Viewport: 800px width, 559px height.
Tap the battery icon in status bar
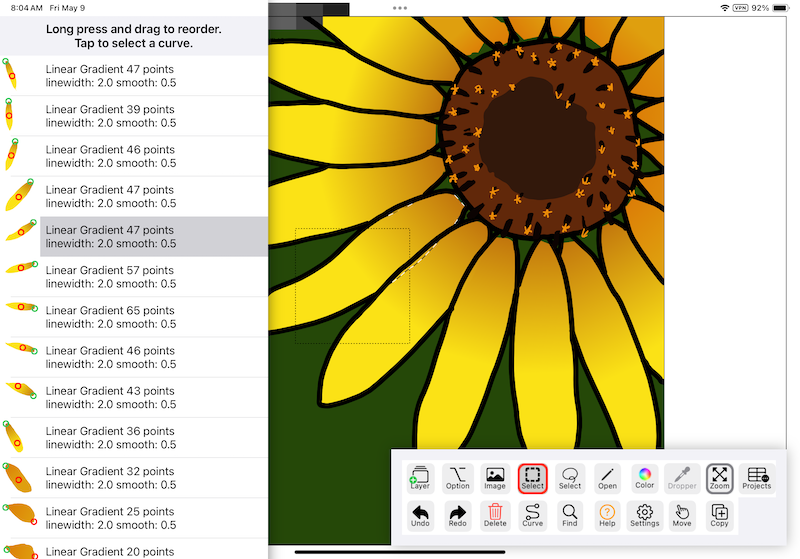(781, 8)
